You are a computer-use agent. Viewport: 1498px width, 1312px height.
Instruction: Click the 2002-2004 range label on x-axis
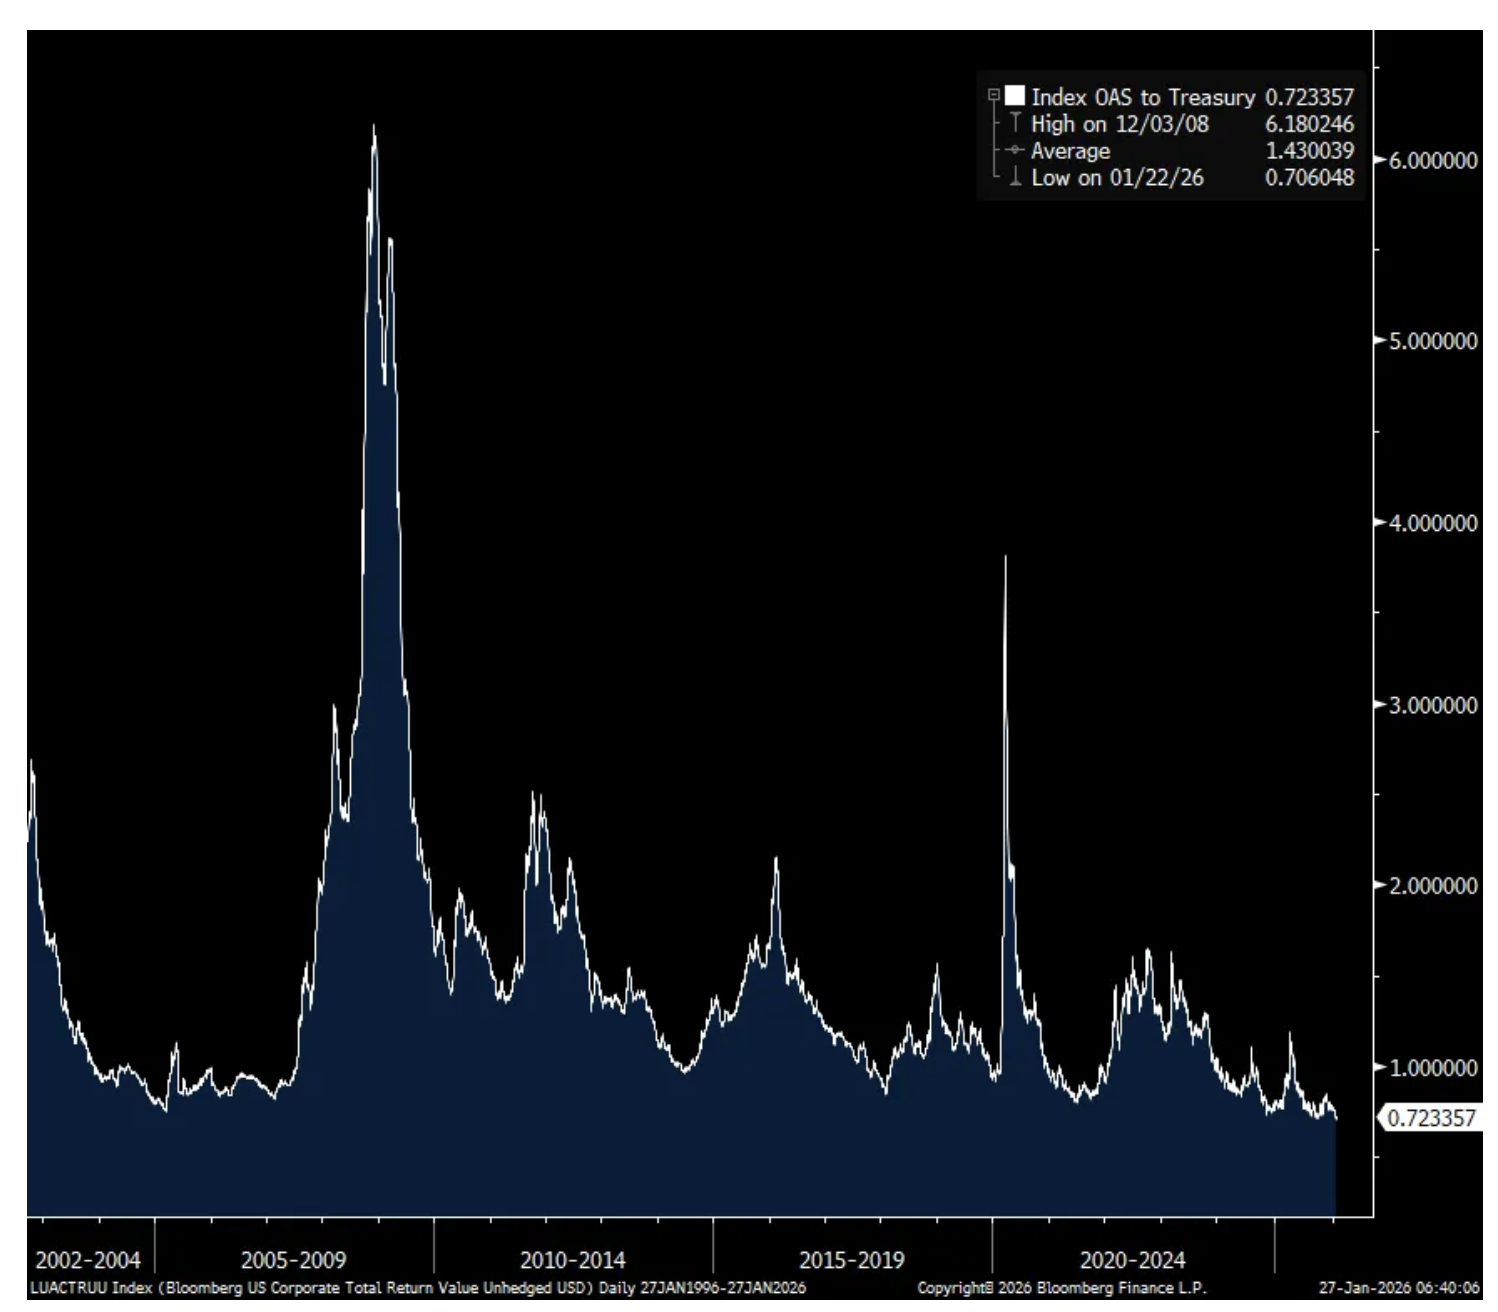[88, 1259]
